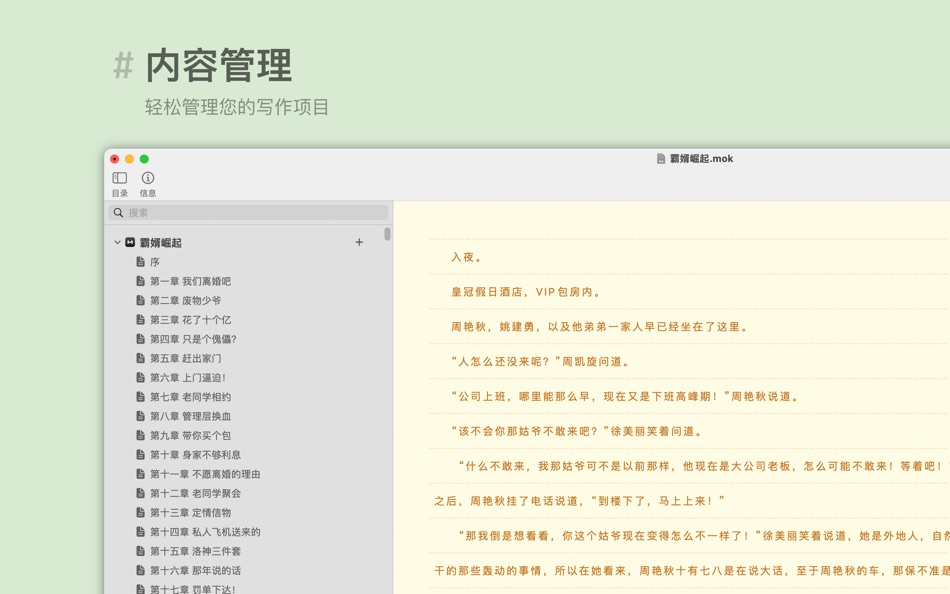The height and width of the screenshot is (594, 950).
Task: Open chapter 第四章 只是个傀儡?
Action: [193, 339]
